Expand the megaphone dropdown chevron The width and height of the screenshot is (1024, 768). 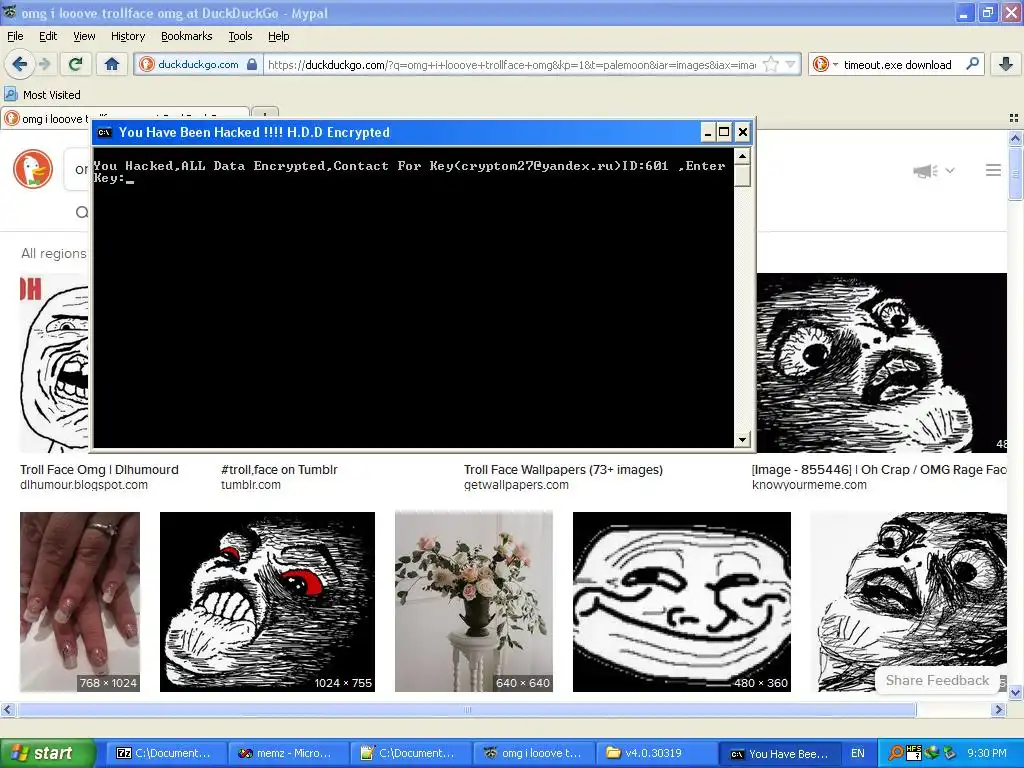(950, 170)
